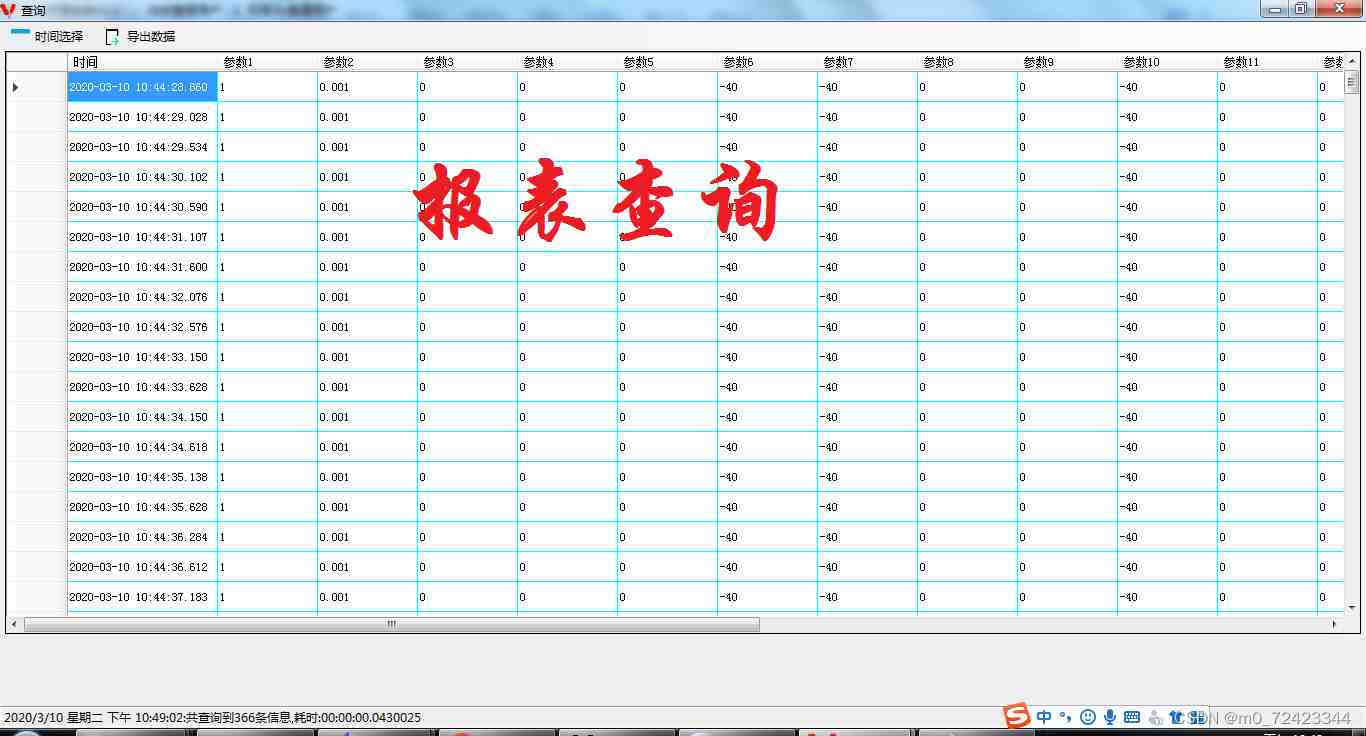Click the vertical scrollbar down arrow
The height and width of the screenshot is (736, 1366).
[x=1352, y=607]
